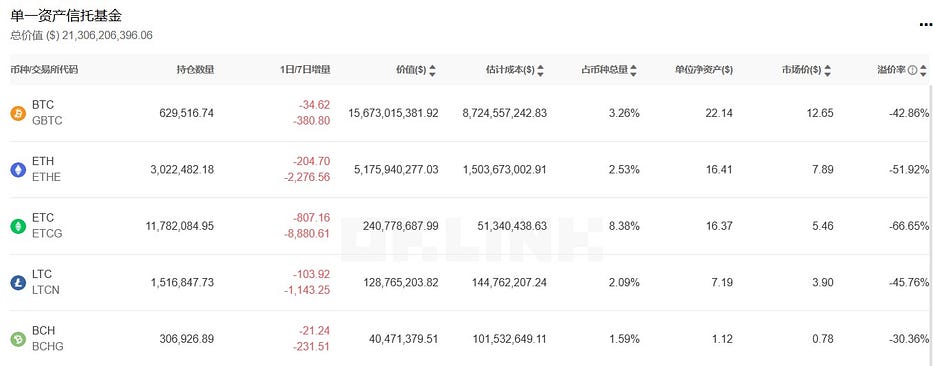Screen dimensions: 933x366
Task: Click the 持仓数量 column header
Action: click(x=195, y=70)
